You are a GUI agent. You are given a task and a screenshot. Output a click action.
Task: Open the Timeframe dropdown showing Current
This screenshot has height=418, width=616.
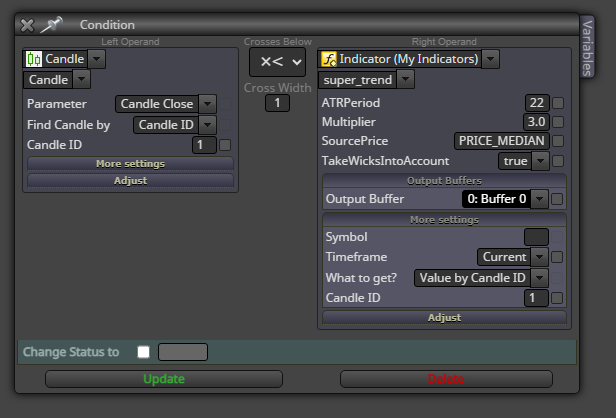click(513, 257)
